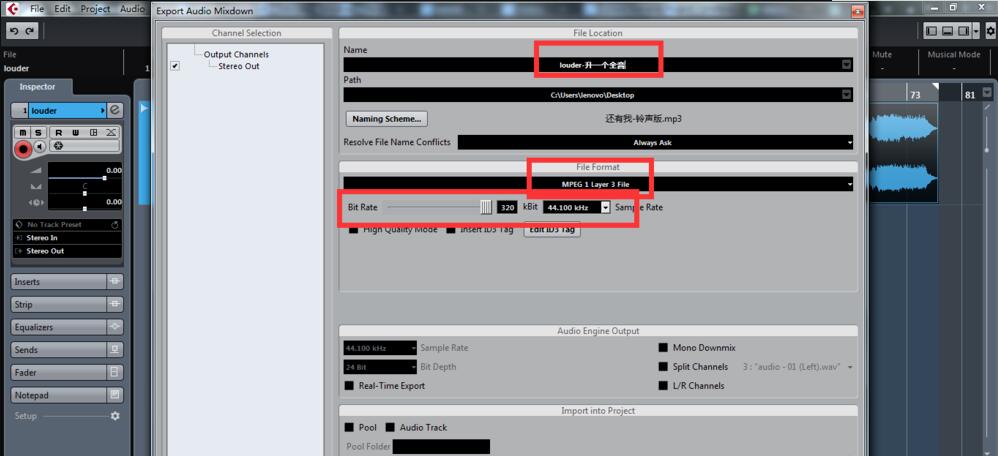Open the File Format MPEG 1 Layer 3 dropdown
The image size is (998, 456).
click(x=598, y=184)
